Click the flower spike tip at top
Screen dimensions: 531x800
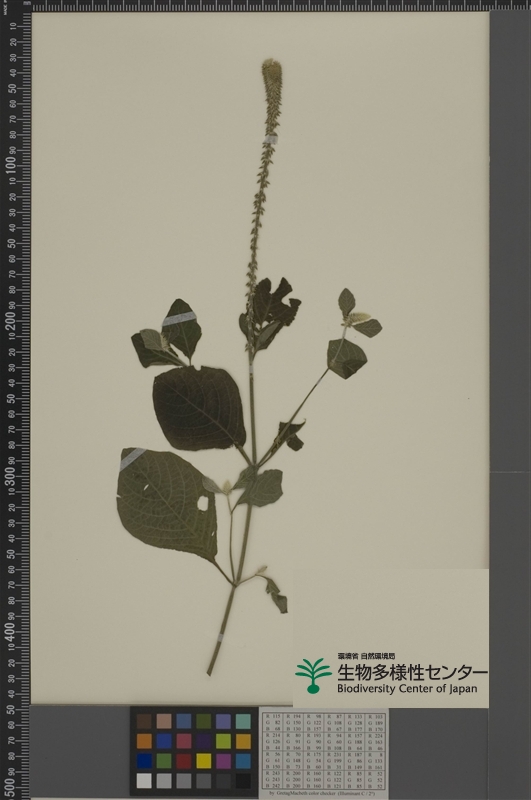(271, 67)
